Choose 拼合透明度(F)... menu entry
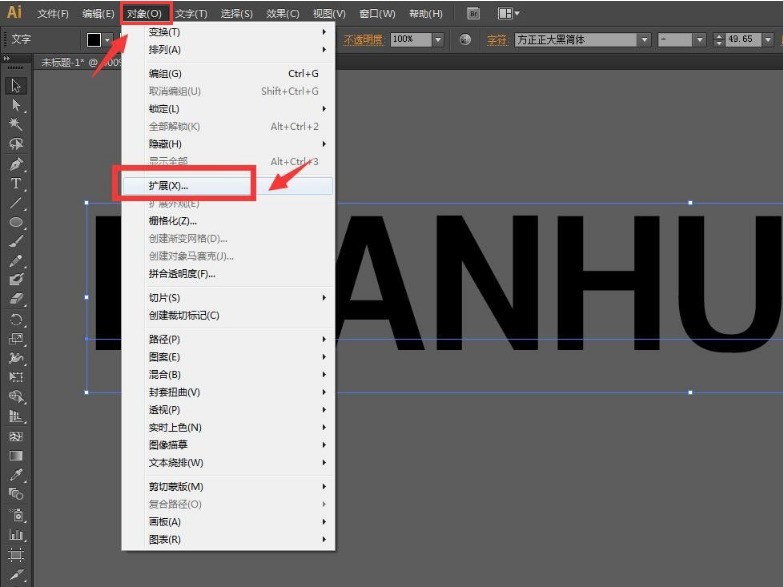This screenshot has height=587, width=783. coord(228,274)
